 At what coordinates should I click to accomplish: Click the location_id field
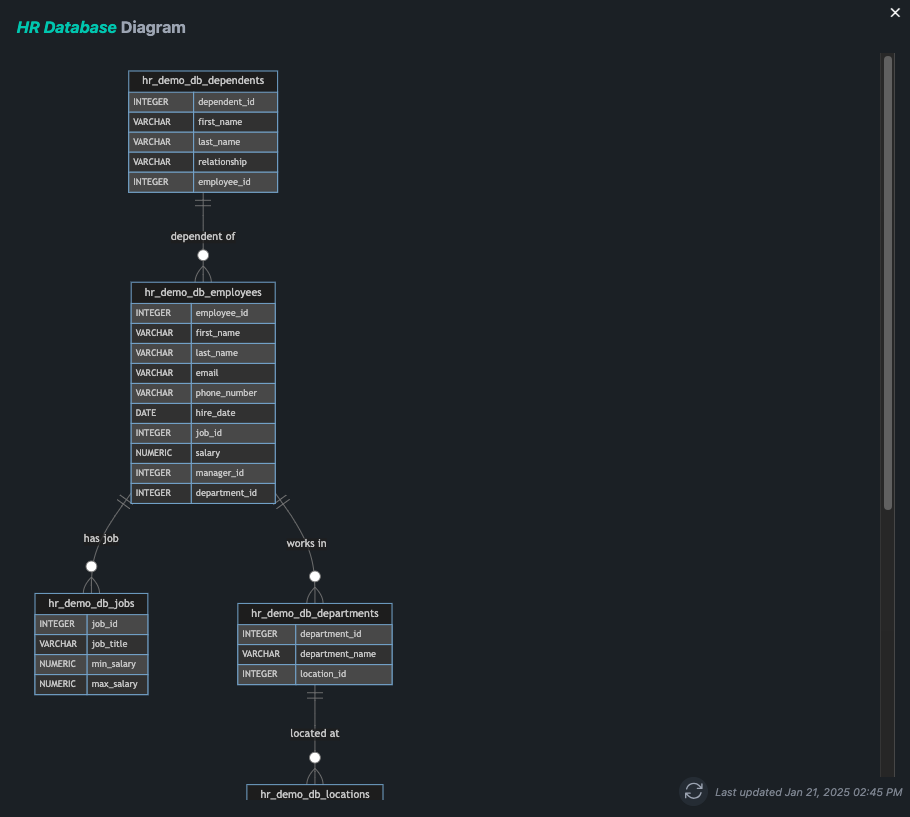tap(344, 674)
